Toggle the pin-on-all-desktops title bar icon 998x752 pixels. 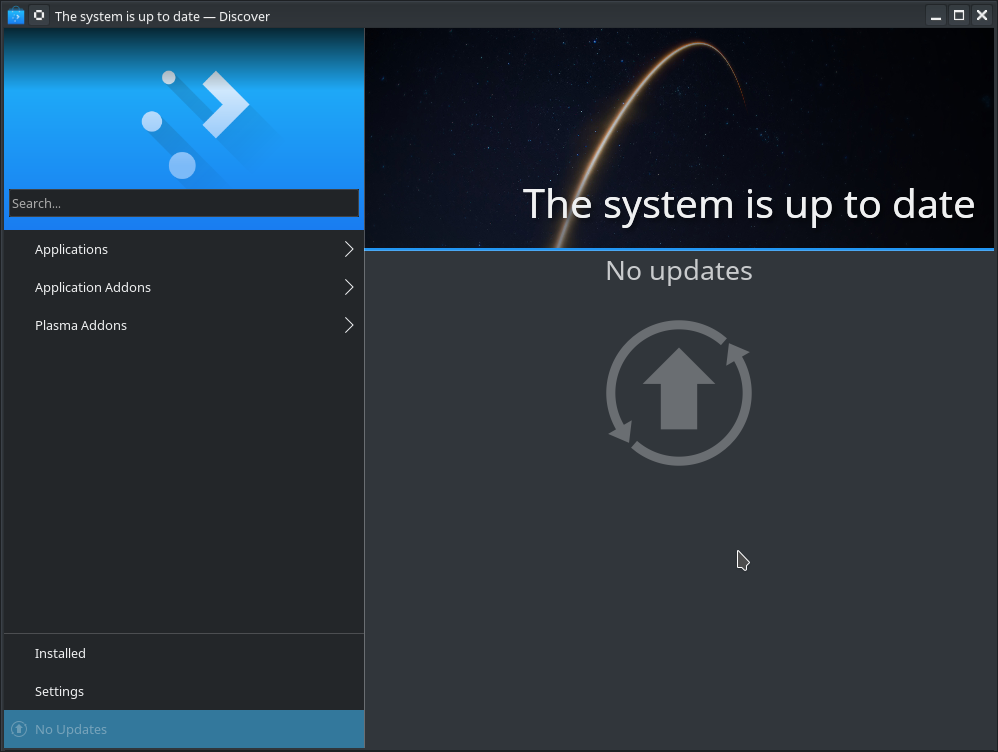pyautogui.click(x=39, y=15)
